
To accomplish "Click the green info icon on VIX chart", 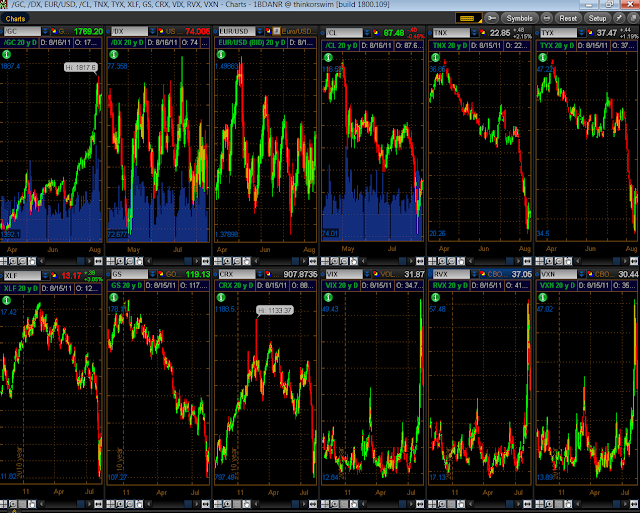I will 328,297.
